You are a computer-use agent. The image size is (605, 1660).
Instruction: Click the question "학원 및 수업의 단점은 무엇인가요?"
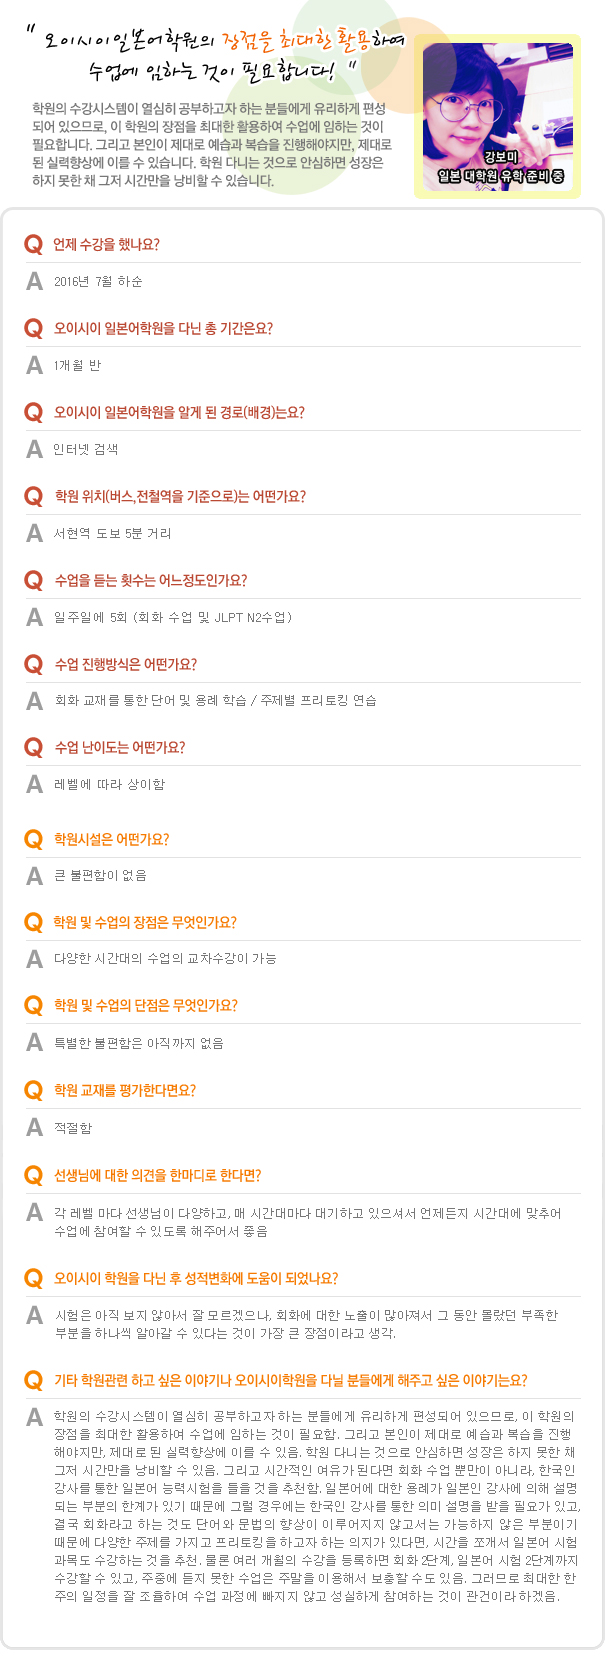[x=145, y=1006]
